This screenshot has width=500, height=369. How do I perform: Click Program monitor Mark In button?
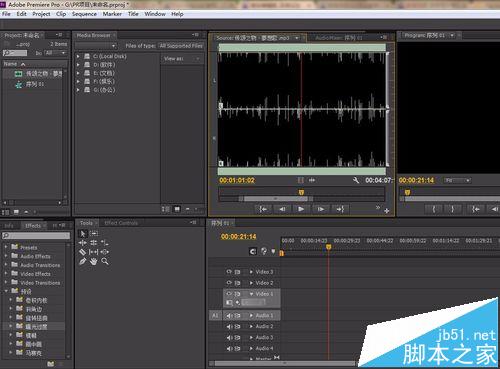(434, 209)
